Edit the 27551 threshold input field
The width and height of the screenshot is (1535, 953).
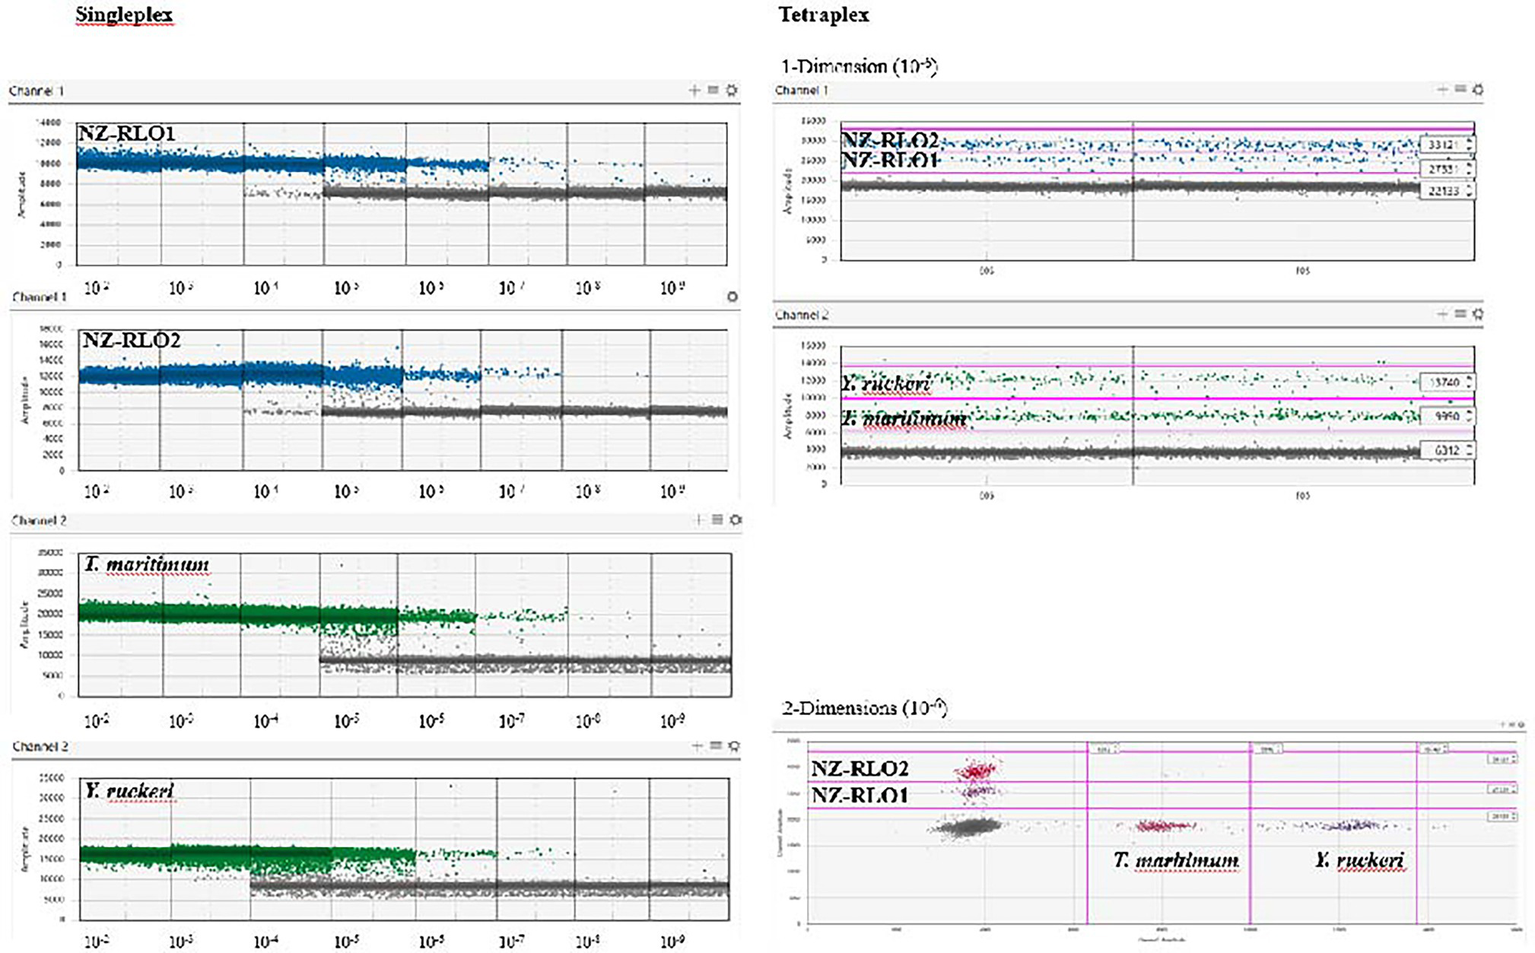point(1445,170)
